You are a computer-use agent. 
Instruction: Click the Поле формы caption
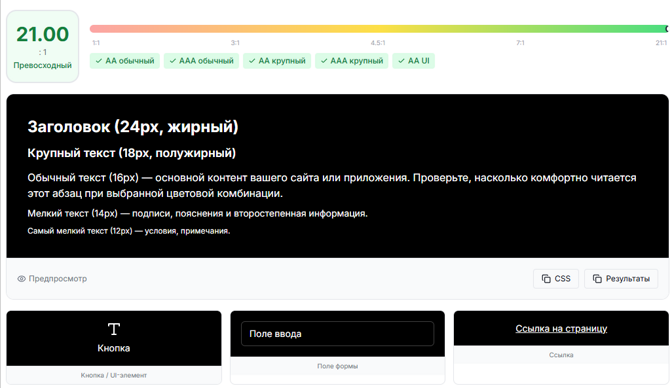(x=338, y=366)
